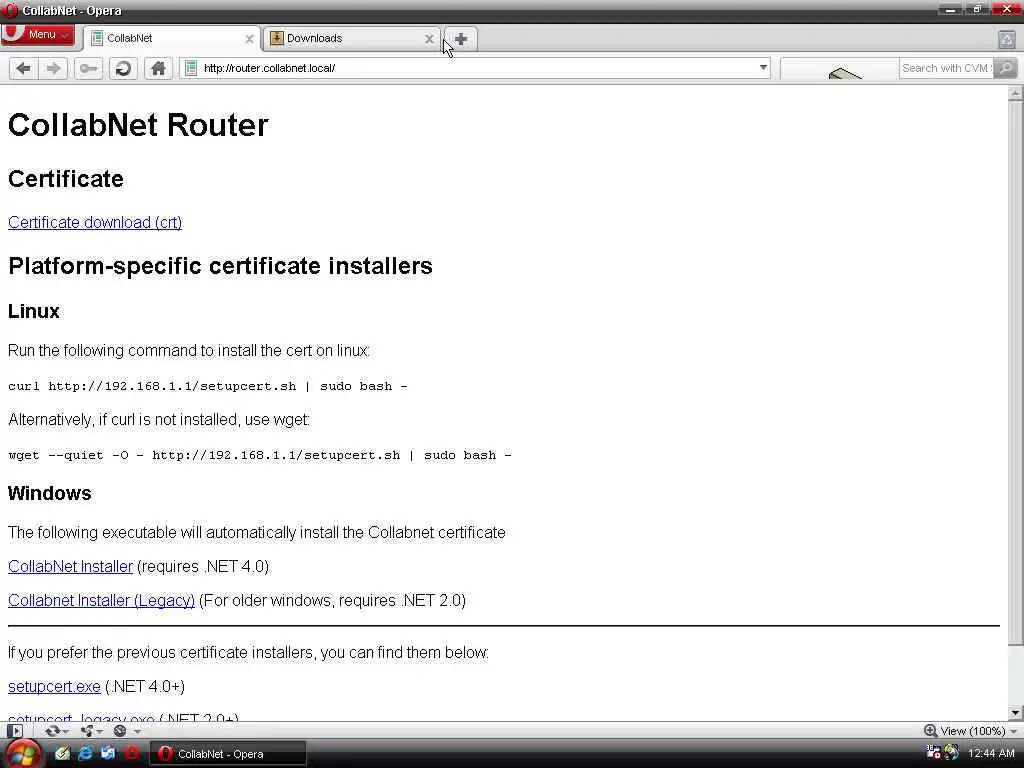
Task: Click the password wand key icon
Action: [88, 68]
